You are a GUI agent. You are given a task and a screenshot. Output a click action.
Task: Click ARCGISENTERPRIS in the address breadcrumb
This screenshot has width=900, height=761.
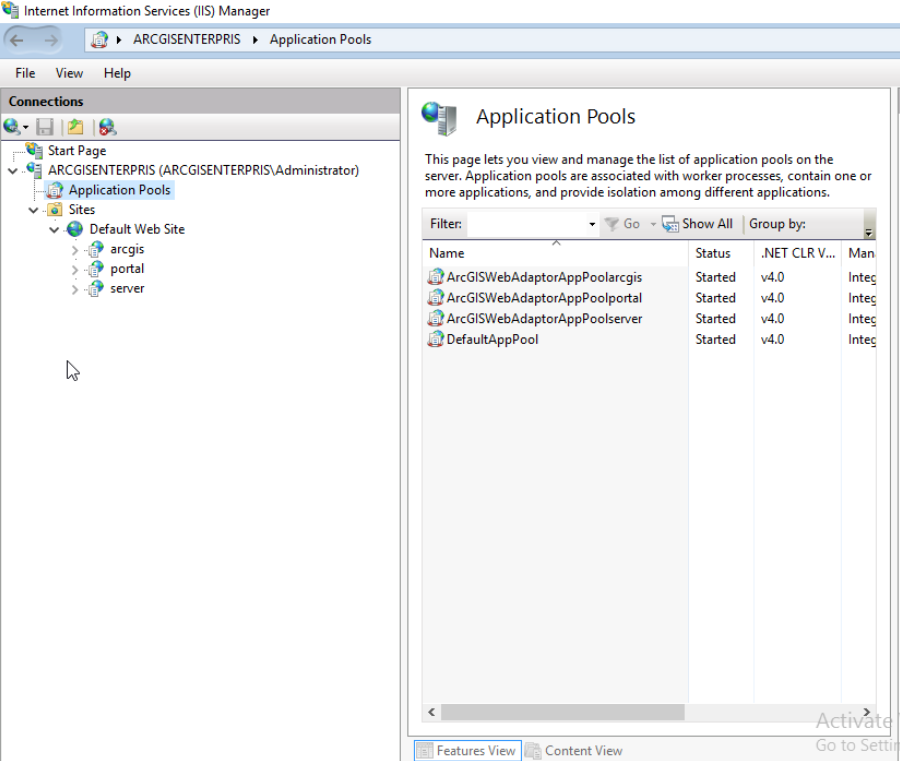coord(187,40)
